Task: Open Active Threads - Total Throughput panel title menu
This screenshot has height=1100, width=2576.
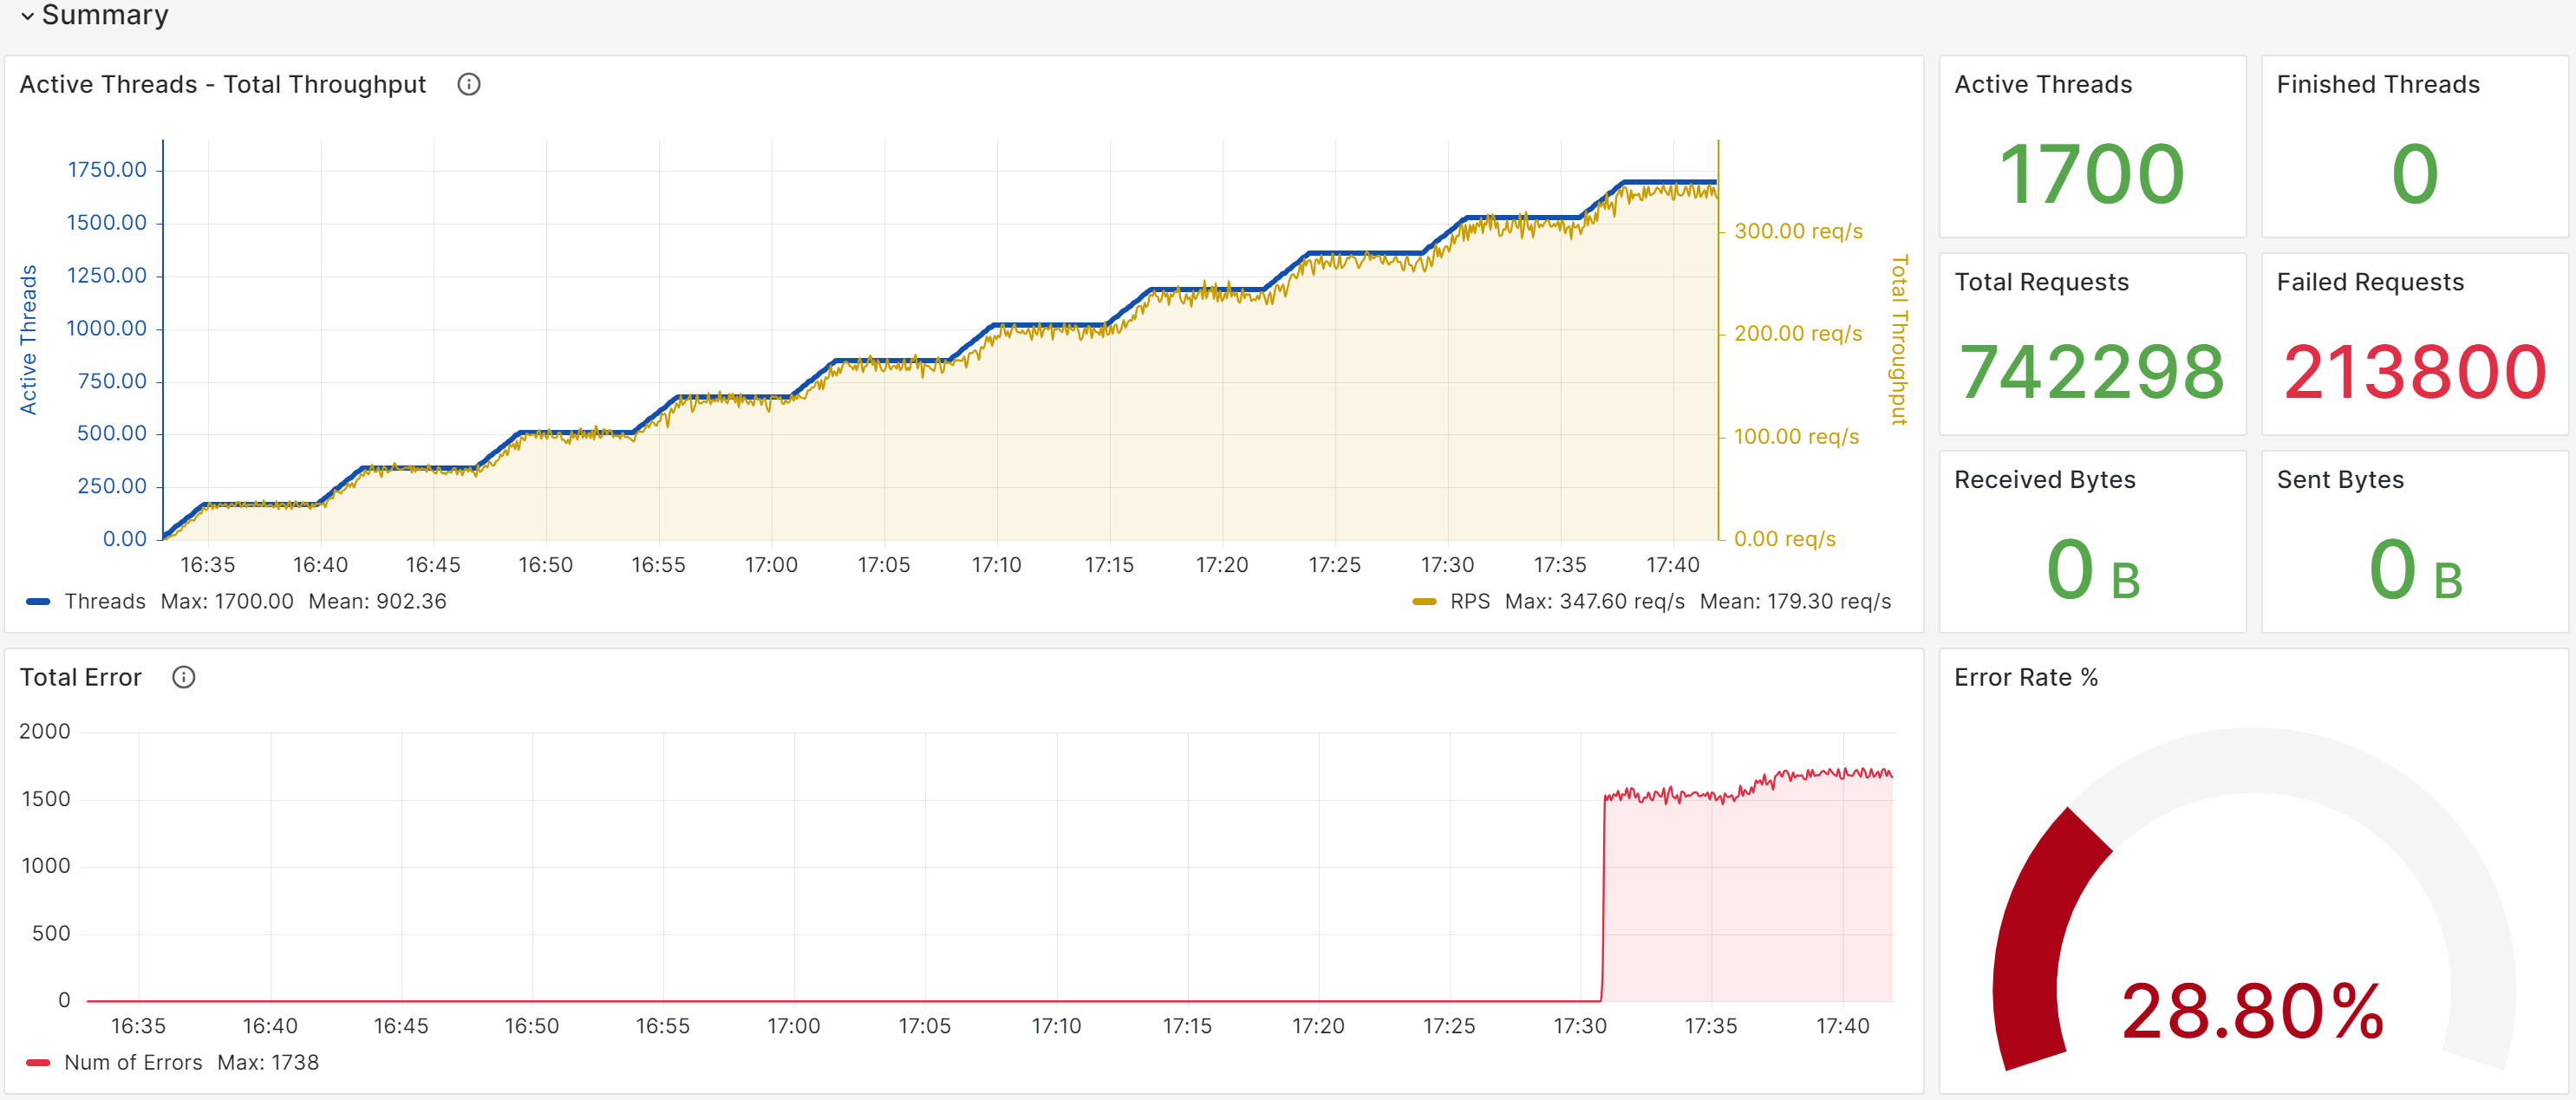Action: tap(222, 85)
